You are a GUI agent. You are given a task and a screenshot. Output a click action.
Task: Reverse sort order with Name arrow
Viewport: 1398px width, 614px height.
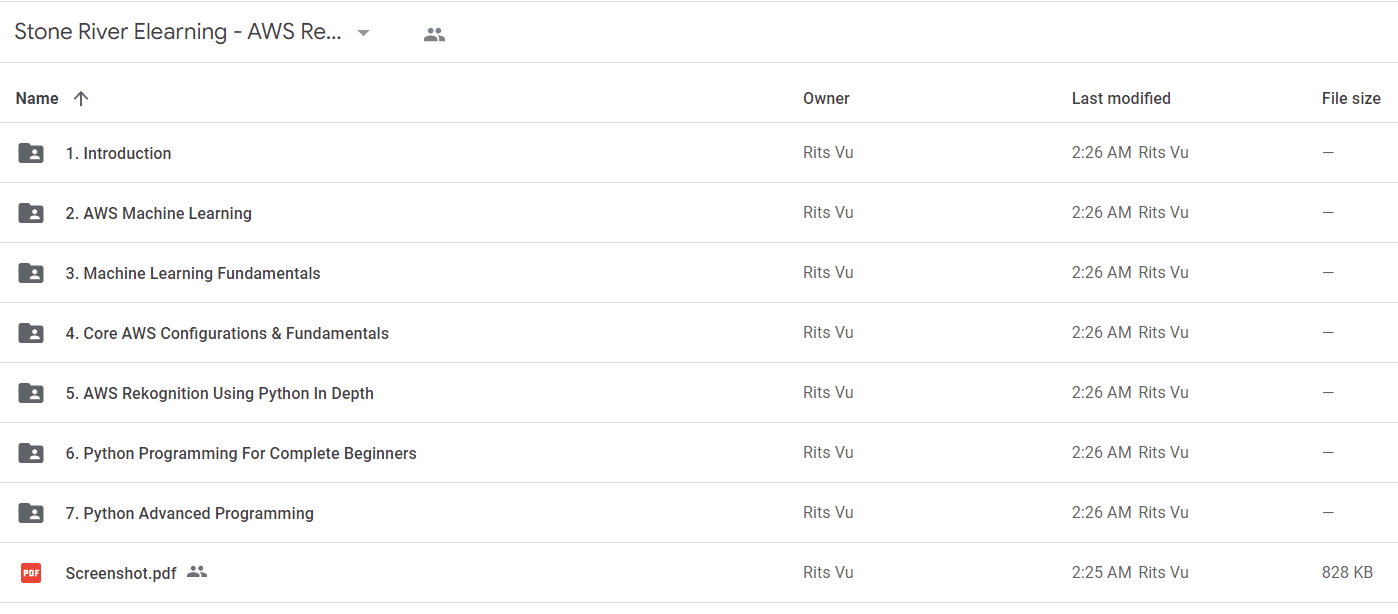click(81, 98)
